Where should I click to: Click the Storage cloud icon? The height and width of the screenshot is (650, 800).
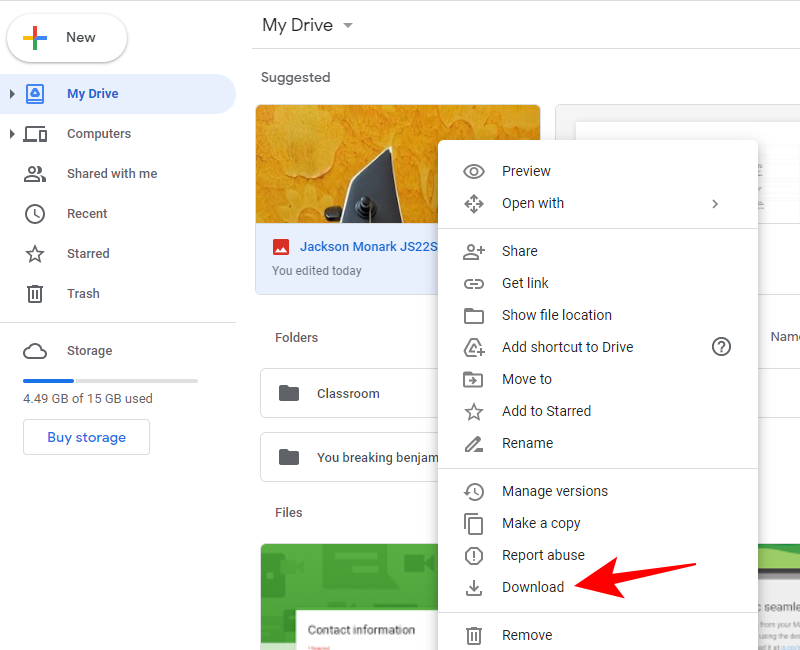(35, 351)
